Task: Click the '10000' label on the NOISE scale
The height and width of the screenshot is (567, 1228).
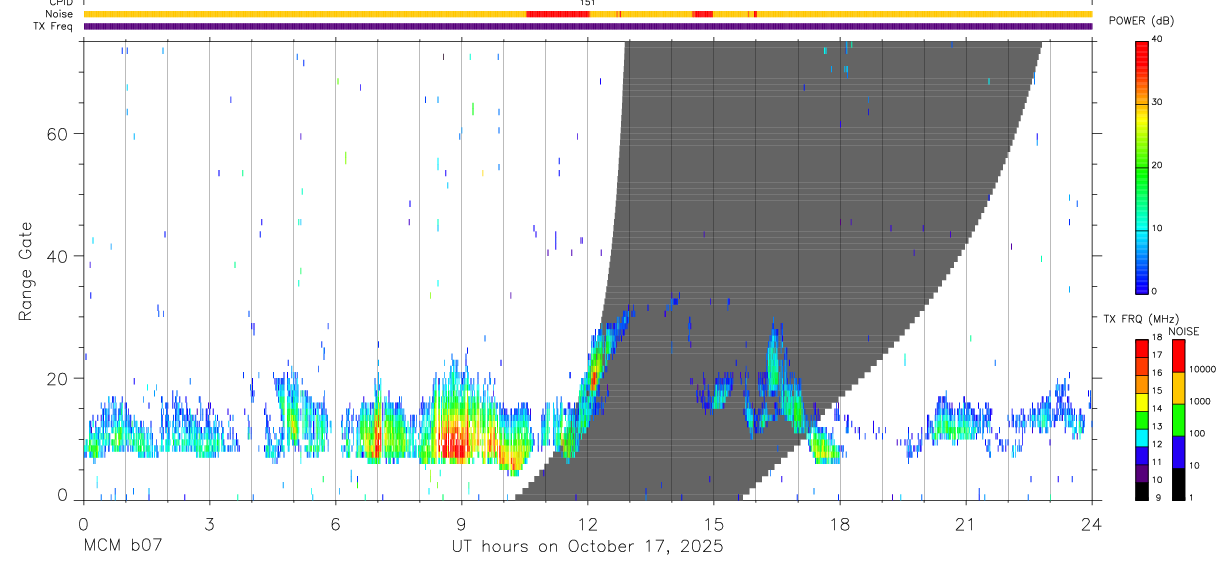Action: [x=1203, y=370]
